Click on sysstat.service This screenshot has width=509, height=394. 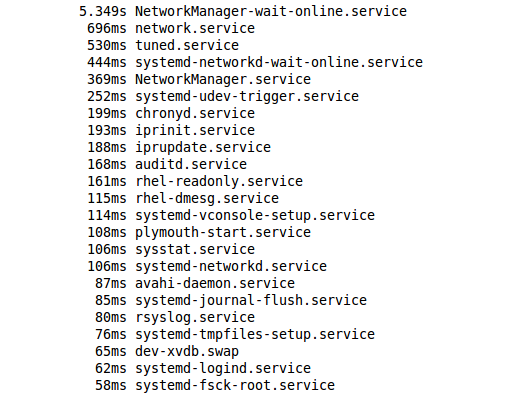point(195,249)
